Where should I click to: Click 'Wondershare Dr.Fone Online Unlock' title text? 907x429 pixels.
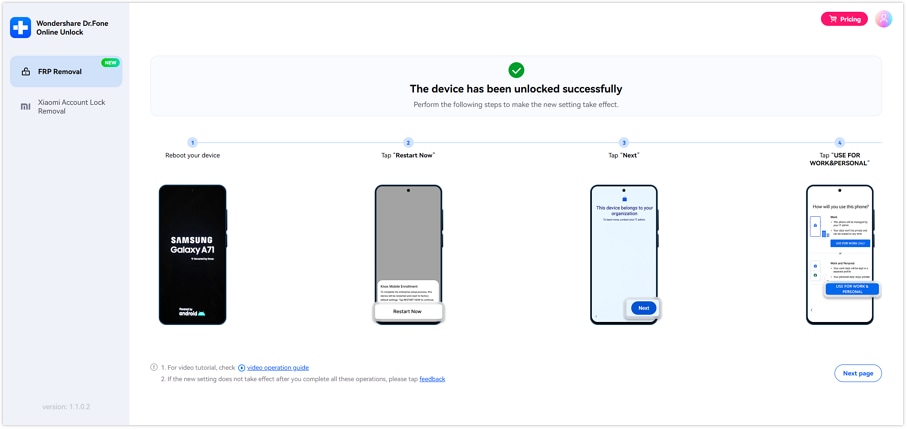click(72, 28)
